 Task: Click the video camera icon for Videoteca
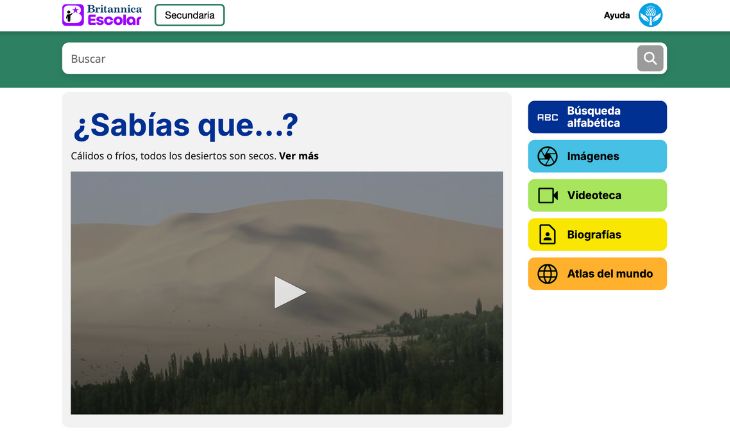click(547, 195)
